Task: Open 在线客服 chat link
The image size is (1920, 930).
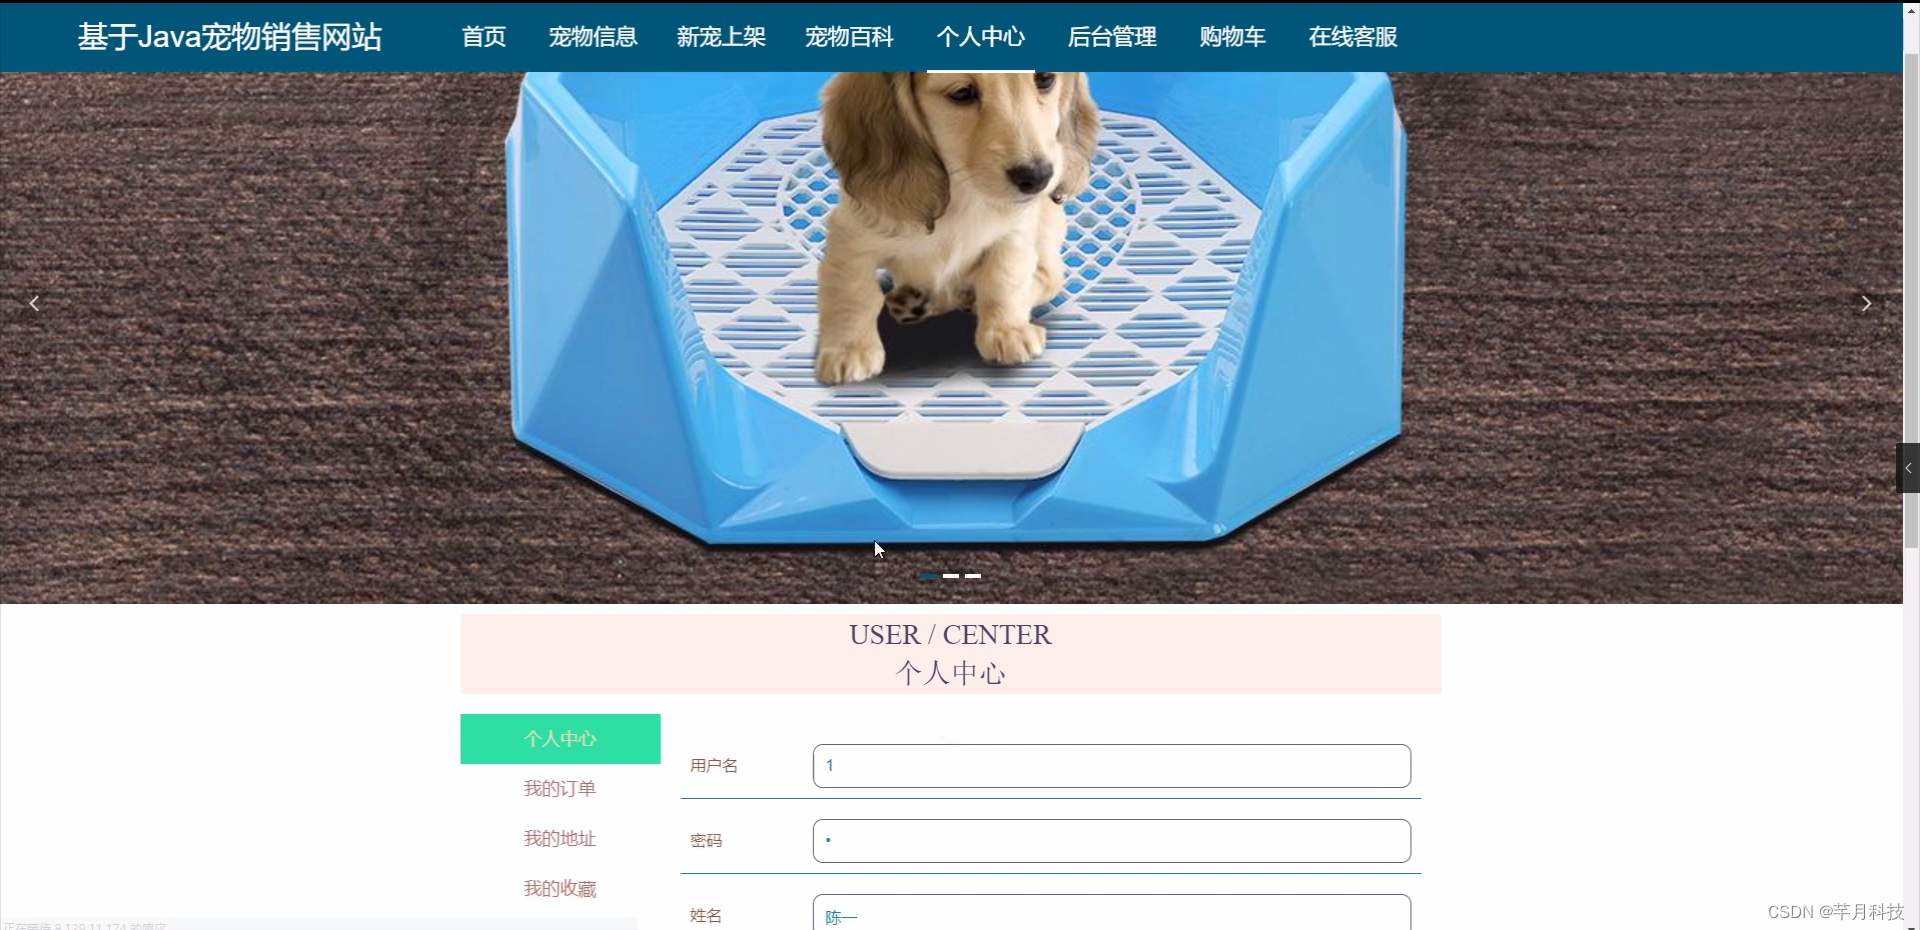Action: pos(1353,37)
